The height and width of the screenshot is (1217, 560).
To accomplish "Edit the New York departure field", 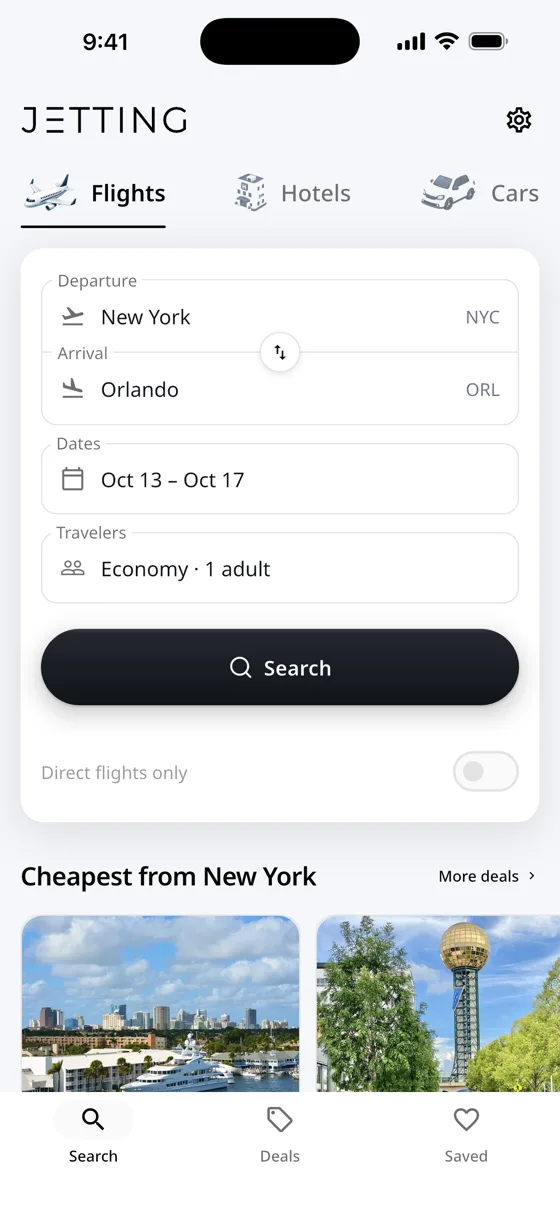I will pos(280,316).
